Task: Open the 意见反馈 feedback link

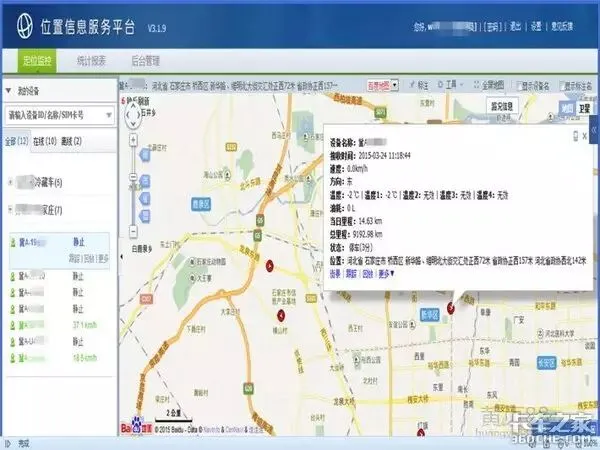Action: point(562,26)
